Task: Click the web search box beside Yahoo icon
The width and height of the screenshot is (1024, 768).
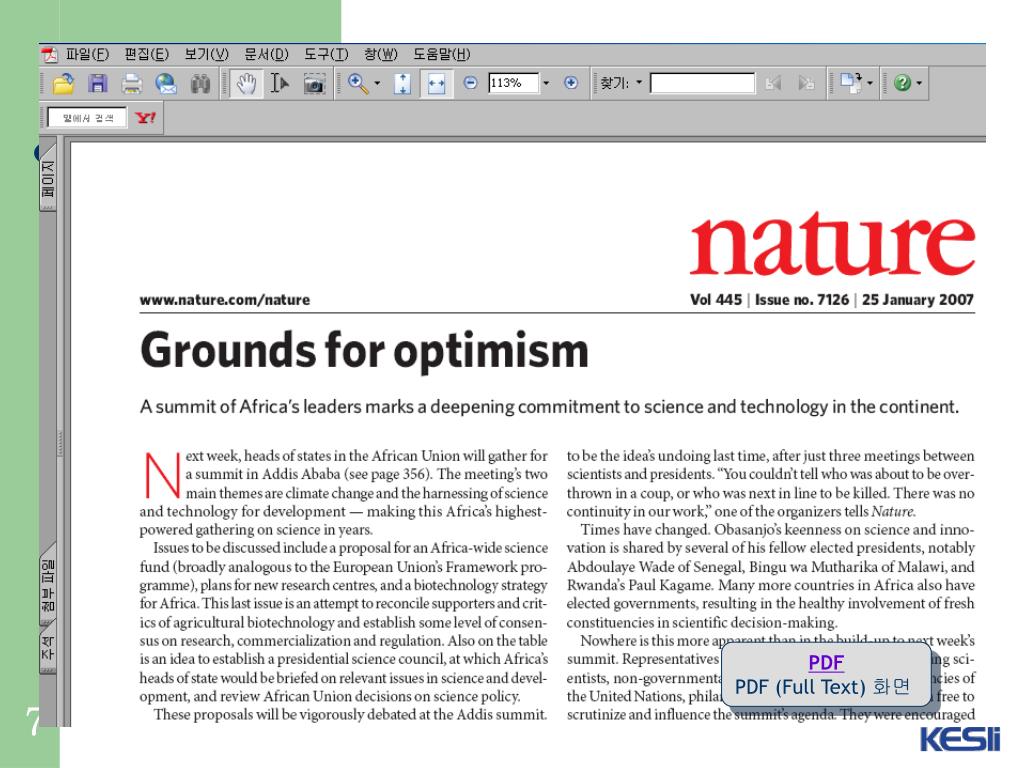Action: pyautogui.click(x=88, y=118)
